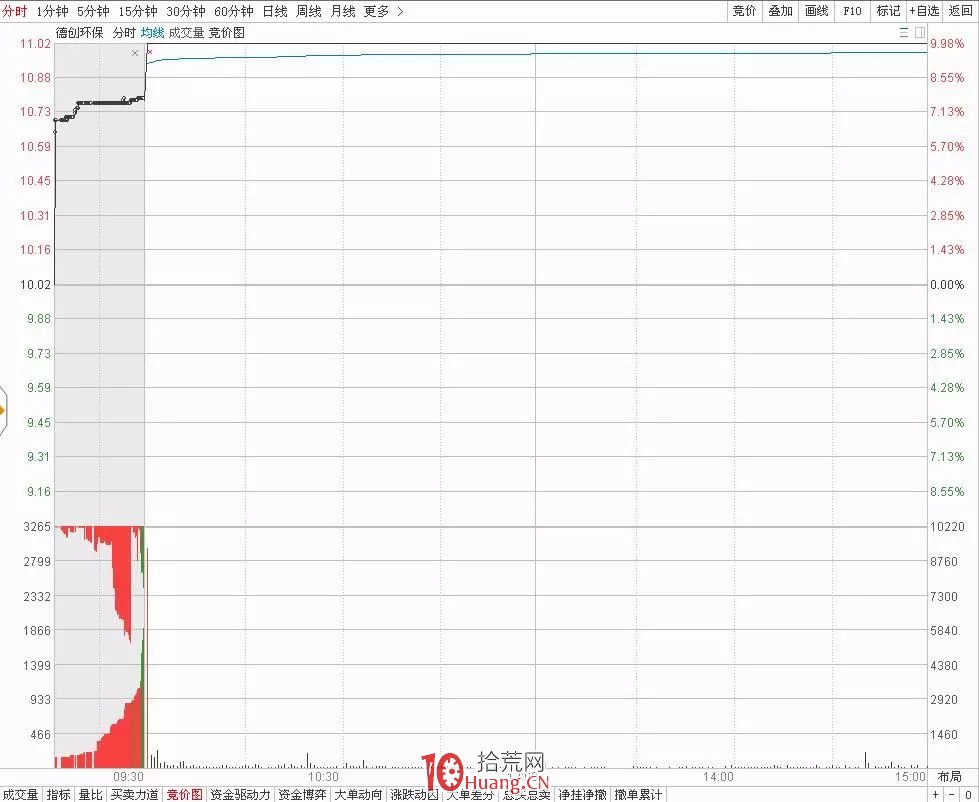The width and height of the screenshot is (979, 802).
Task: Click the red x limit-up marker on chart
Action: [150, 52]
